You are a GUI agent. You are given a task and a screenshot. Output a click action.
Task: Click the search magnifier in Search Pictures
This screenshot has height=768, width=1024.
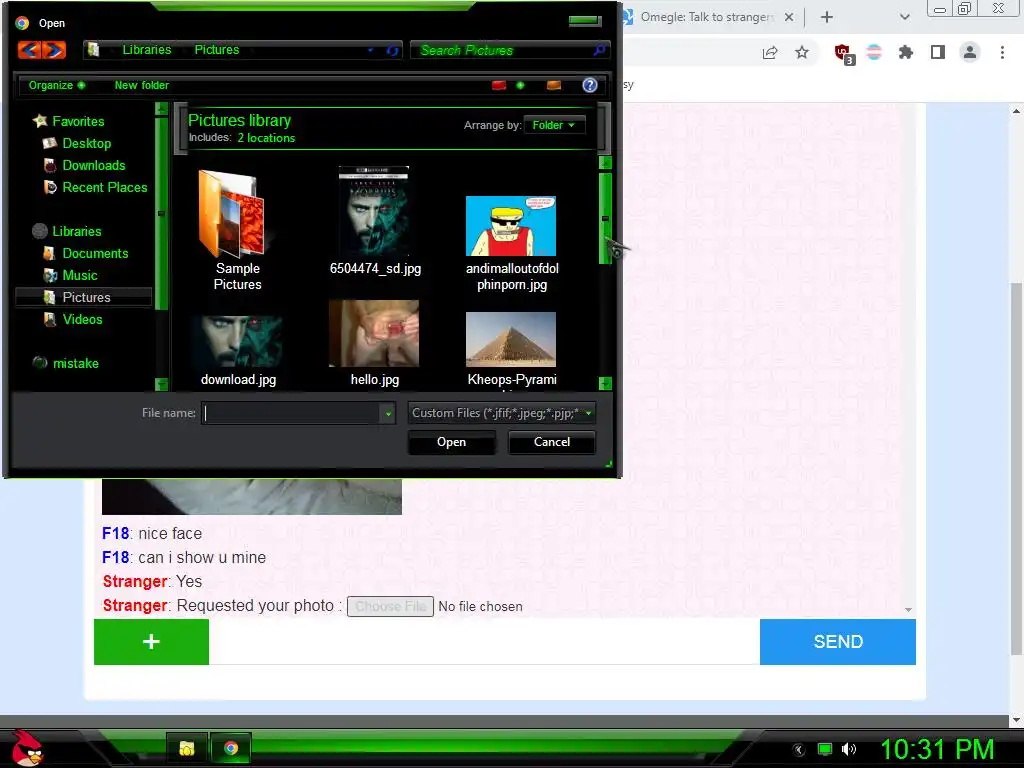pos(599,50)
